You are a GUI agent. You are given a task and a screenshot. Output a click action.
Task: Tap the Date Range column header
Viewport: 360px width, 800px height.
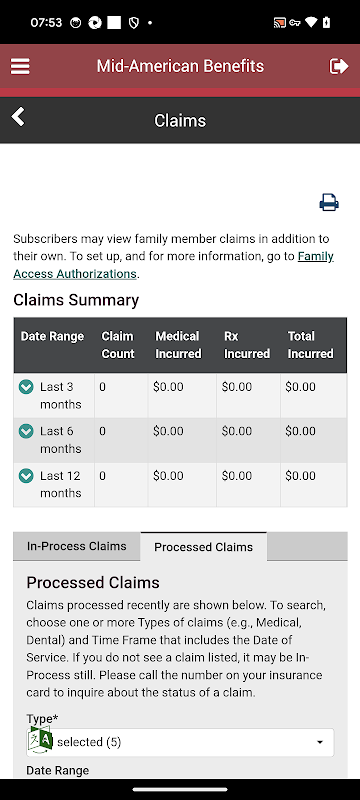click(52, 336)
